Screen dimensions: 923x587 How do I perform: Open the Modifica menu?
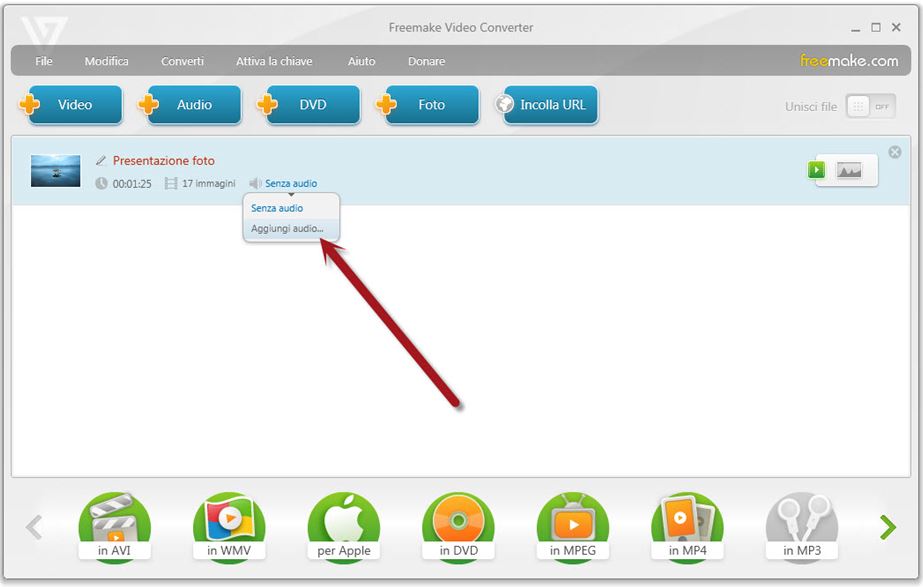[107, 61]
